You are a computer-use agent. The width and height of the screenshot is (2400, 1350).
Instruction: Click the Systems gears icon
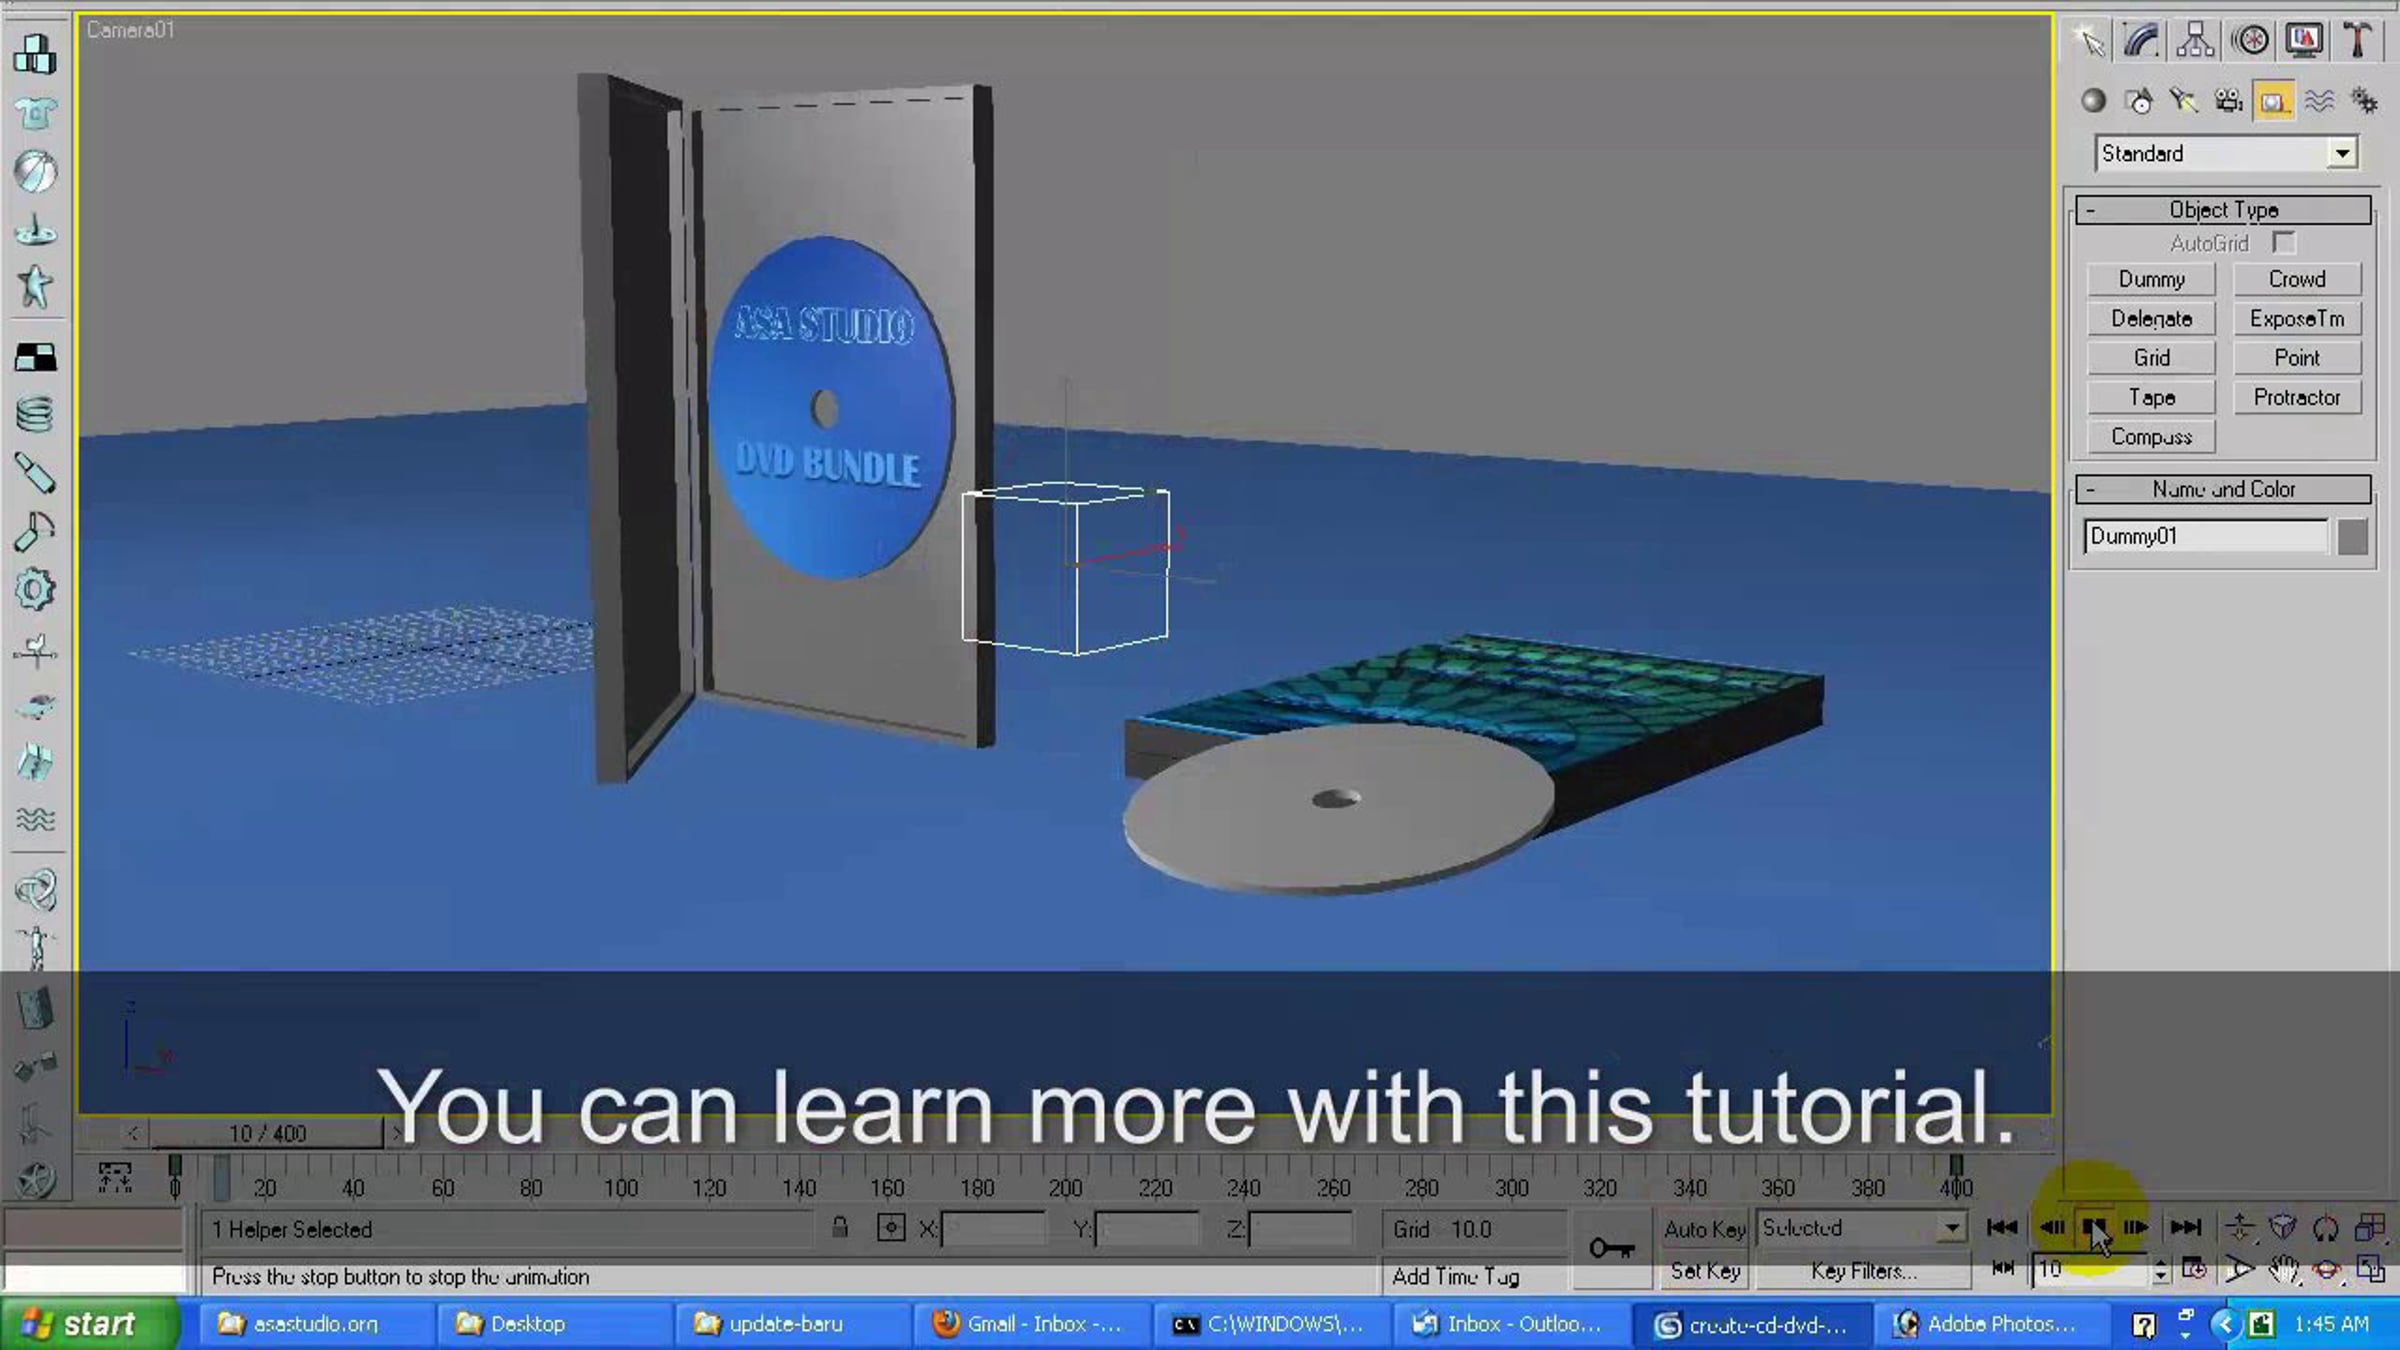point(2364,101)
